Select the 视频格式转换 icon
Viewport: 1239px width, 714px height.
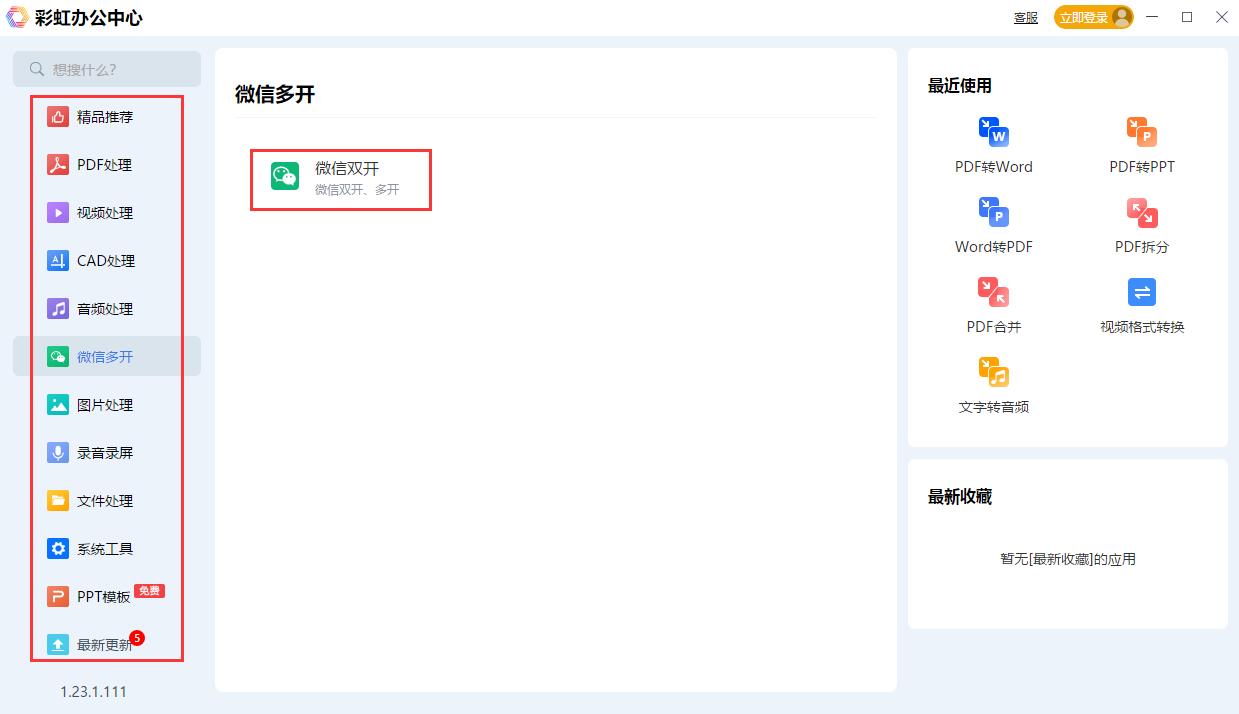click(1141, 290)
